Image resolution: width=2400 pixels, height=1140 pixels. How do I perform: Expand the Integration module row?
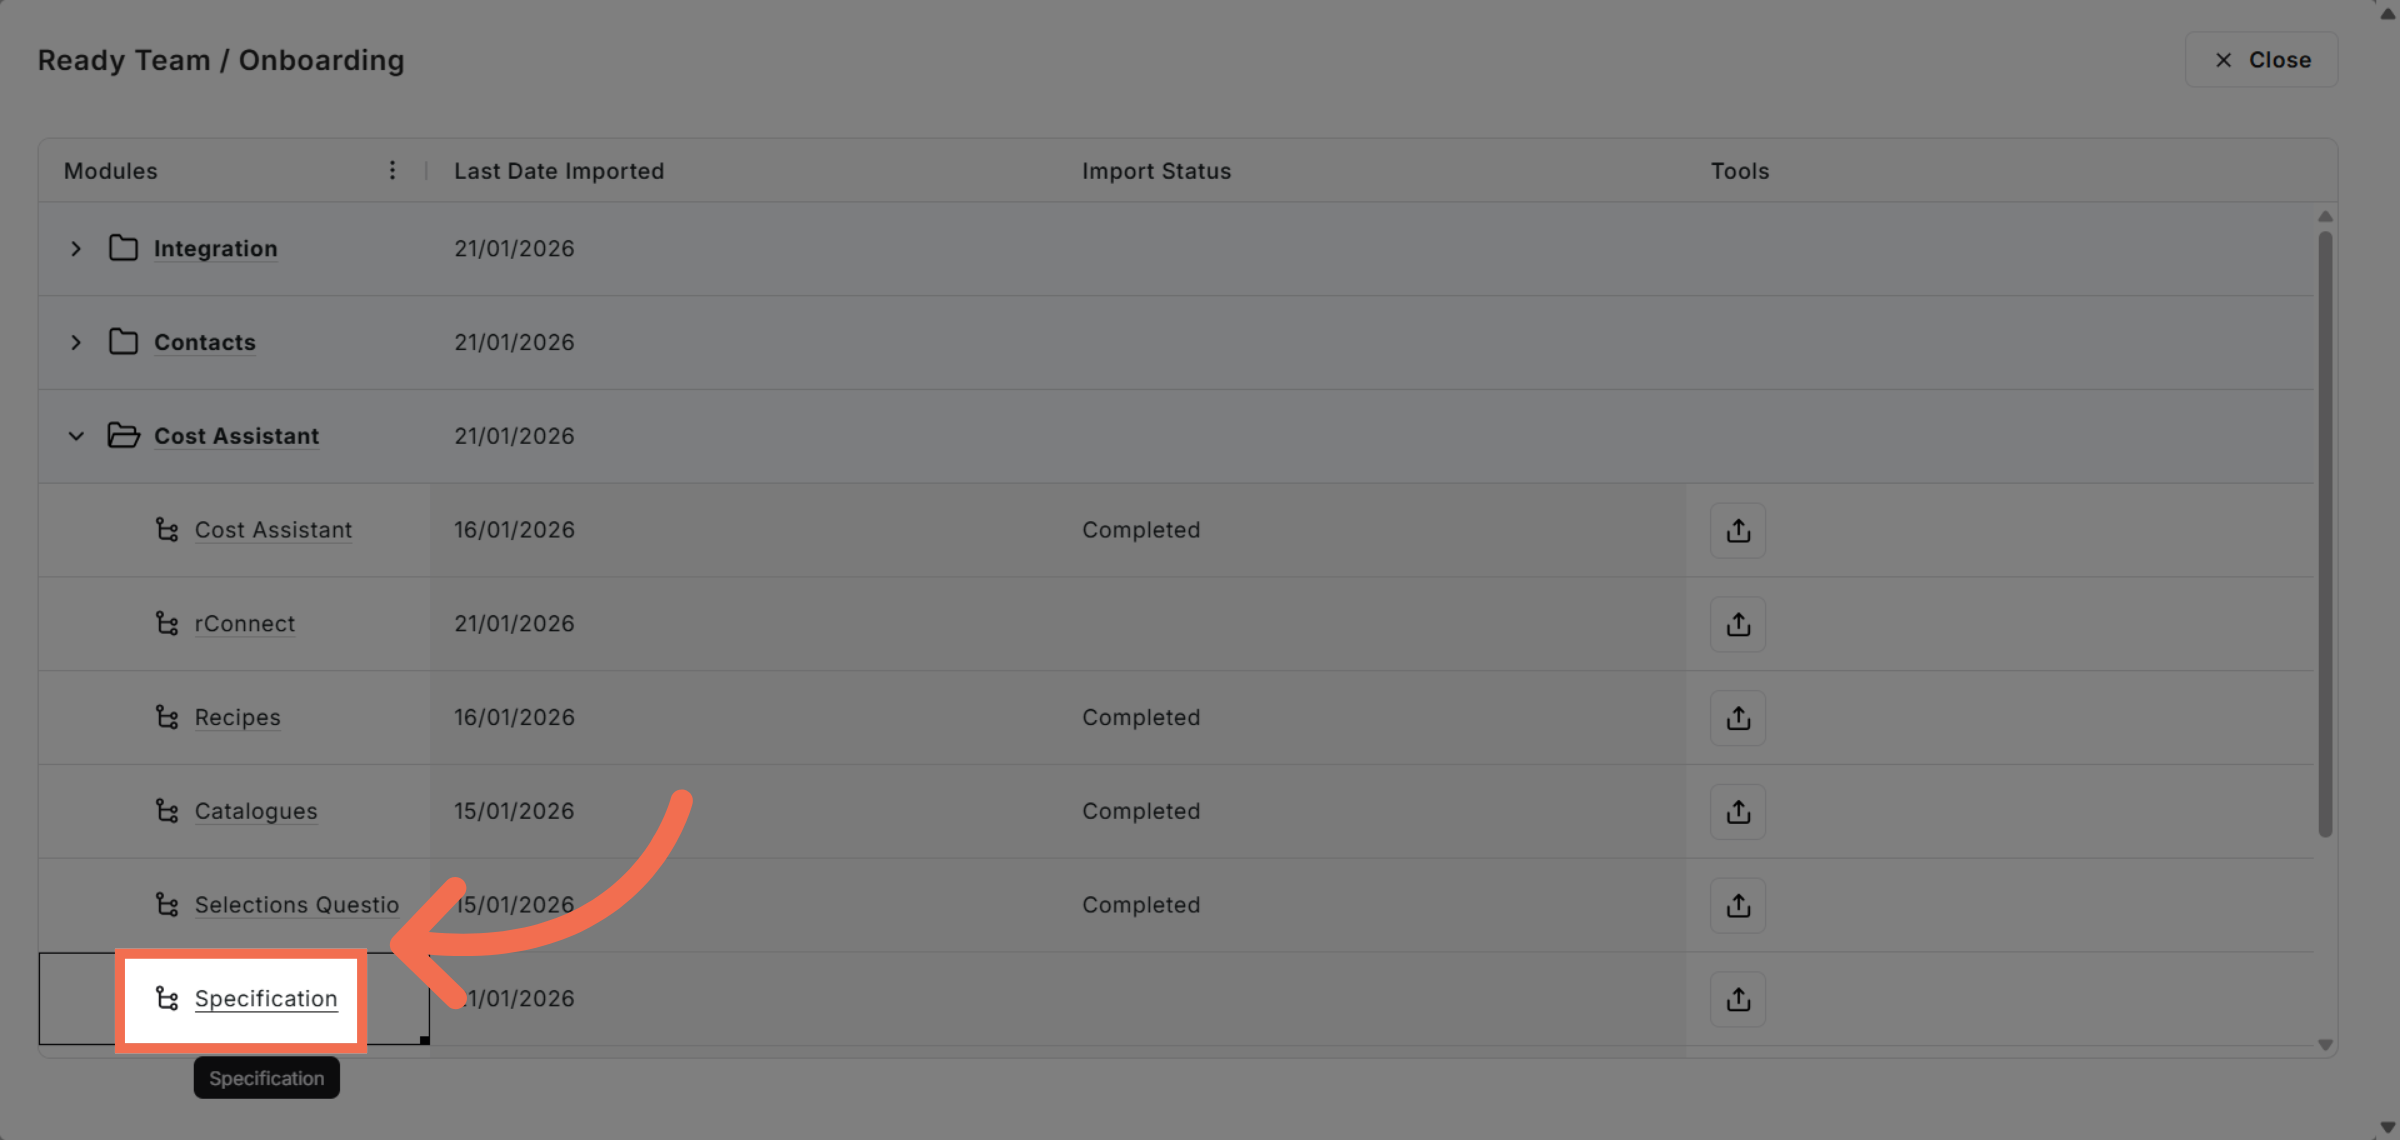coord(76,248)
